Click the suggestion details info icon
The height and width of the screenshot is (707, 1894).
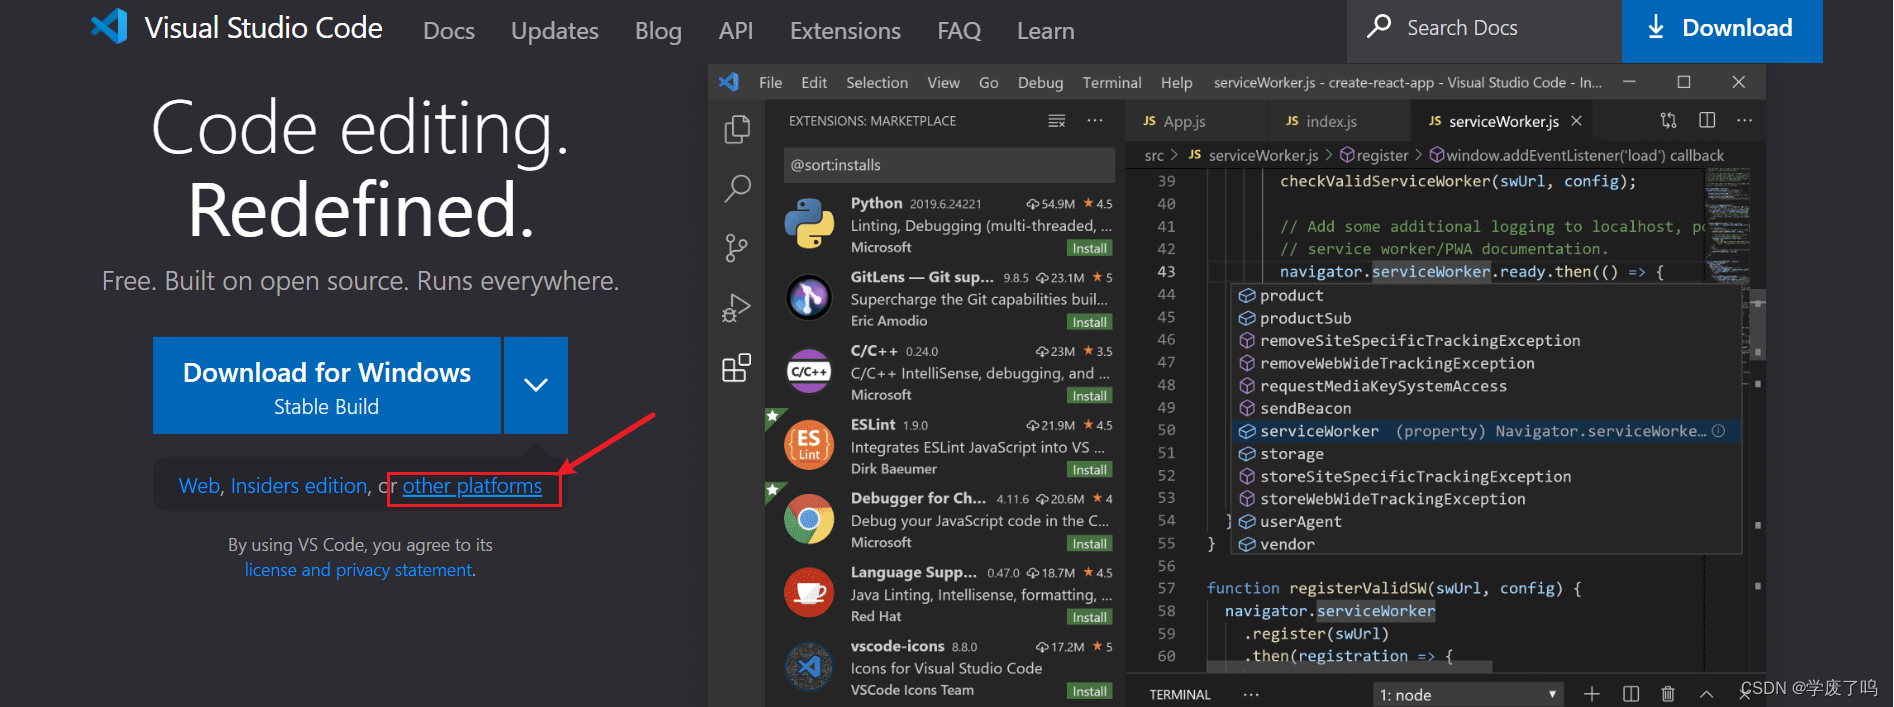[x=1718, y=431]
